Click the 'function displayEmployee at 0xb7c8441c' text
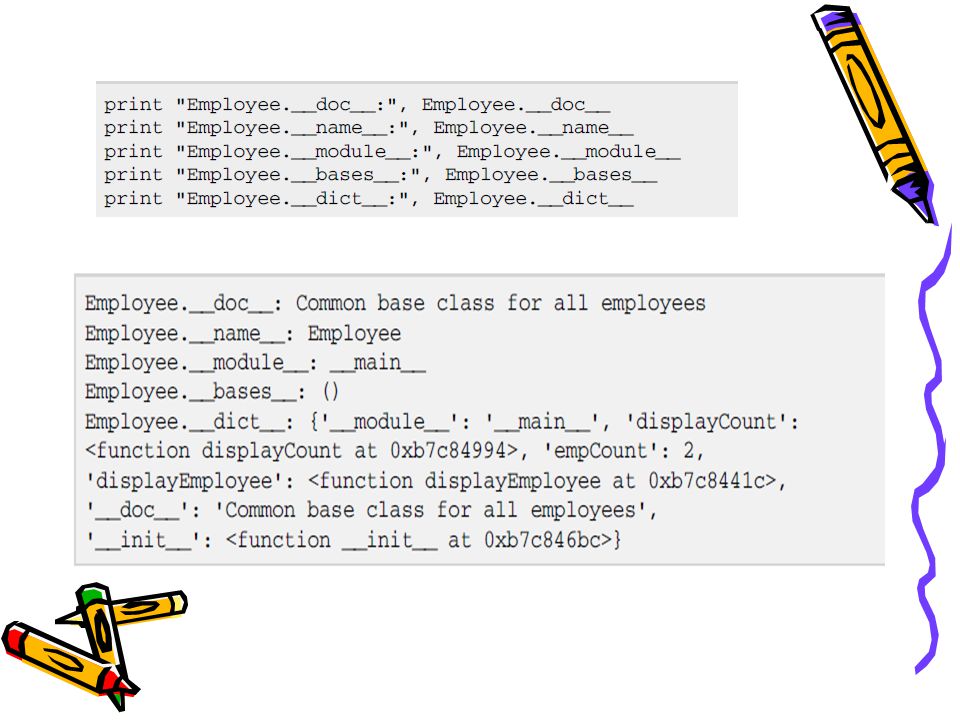Viewport: 960px width, 720px height. (542, 481)
